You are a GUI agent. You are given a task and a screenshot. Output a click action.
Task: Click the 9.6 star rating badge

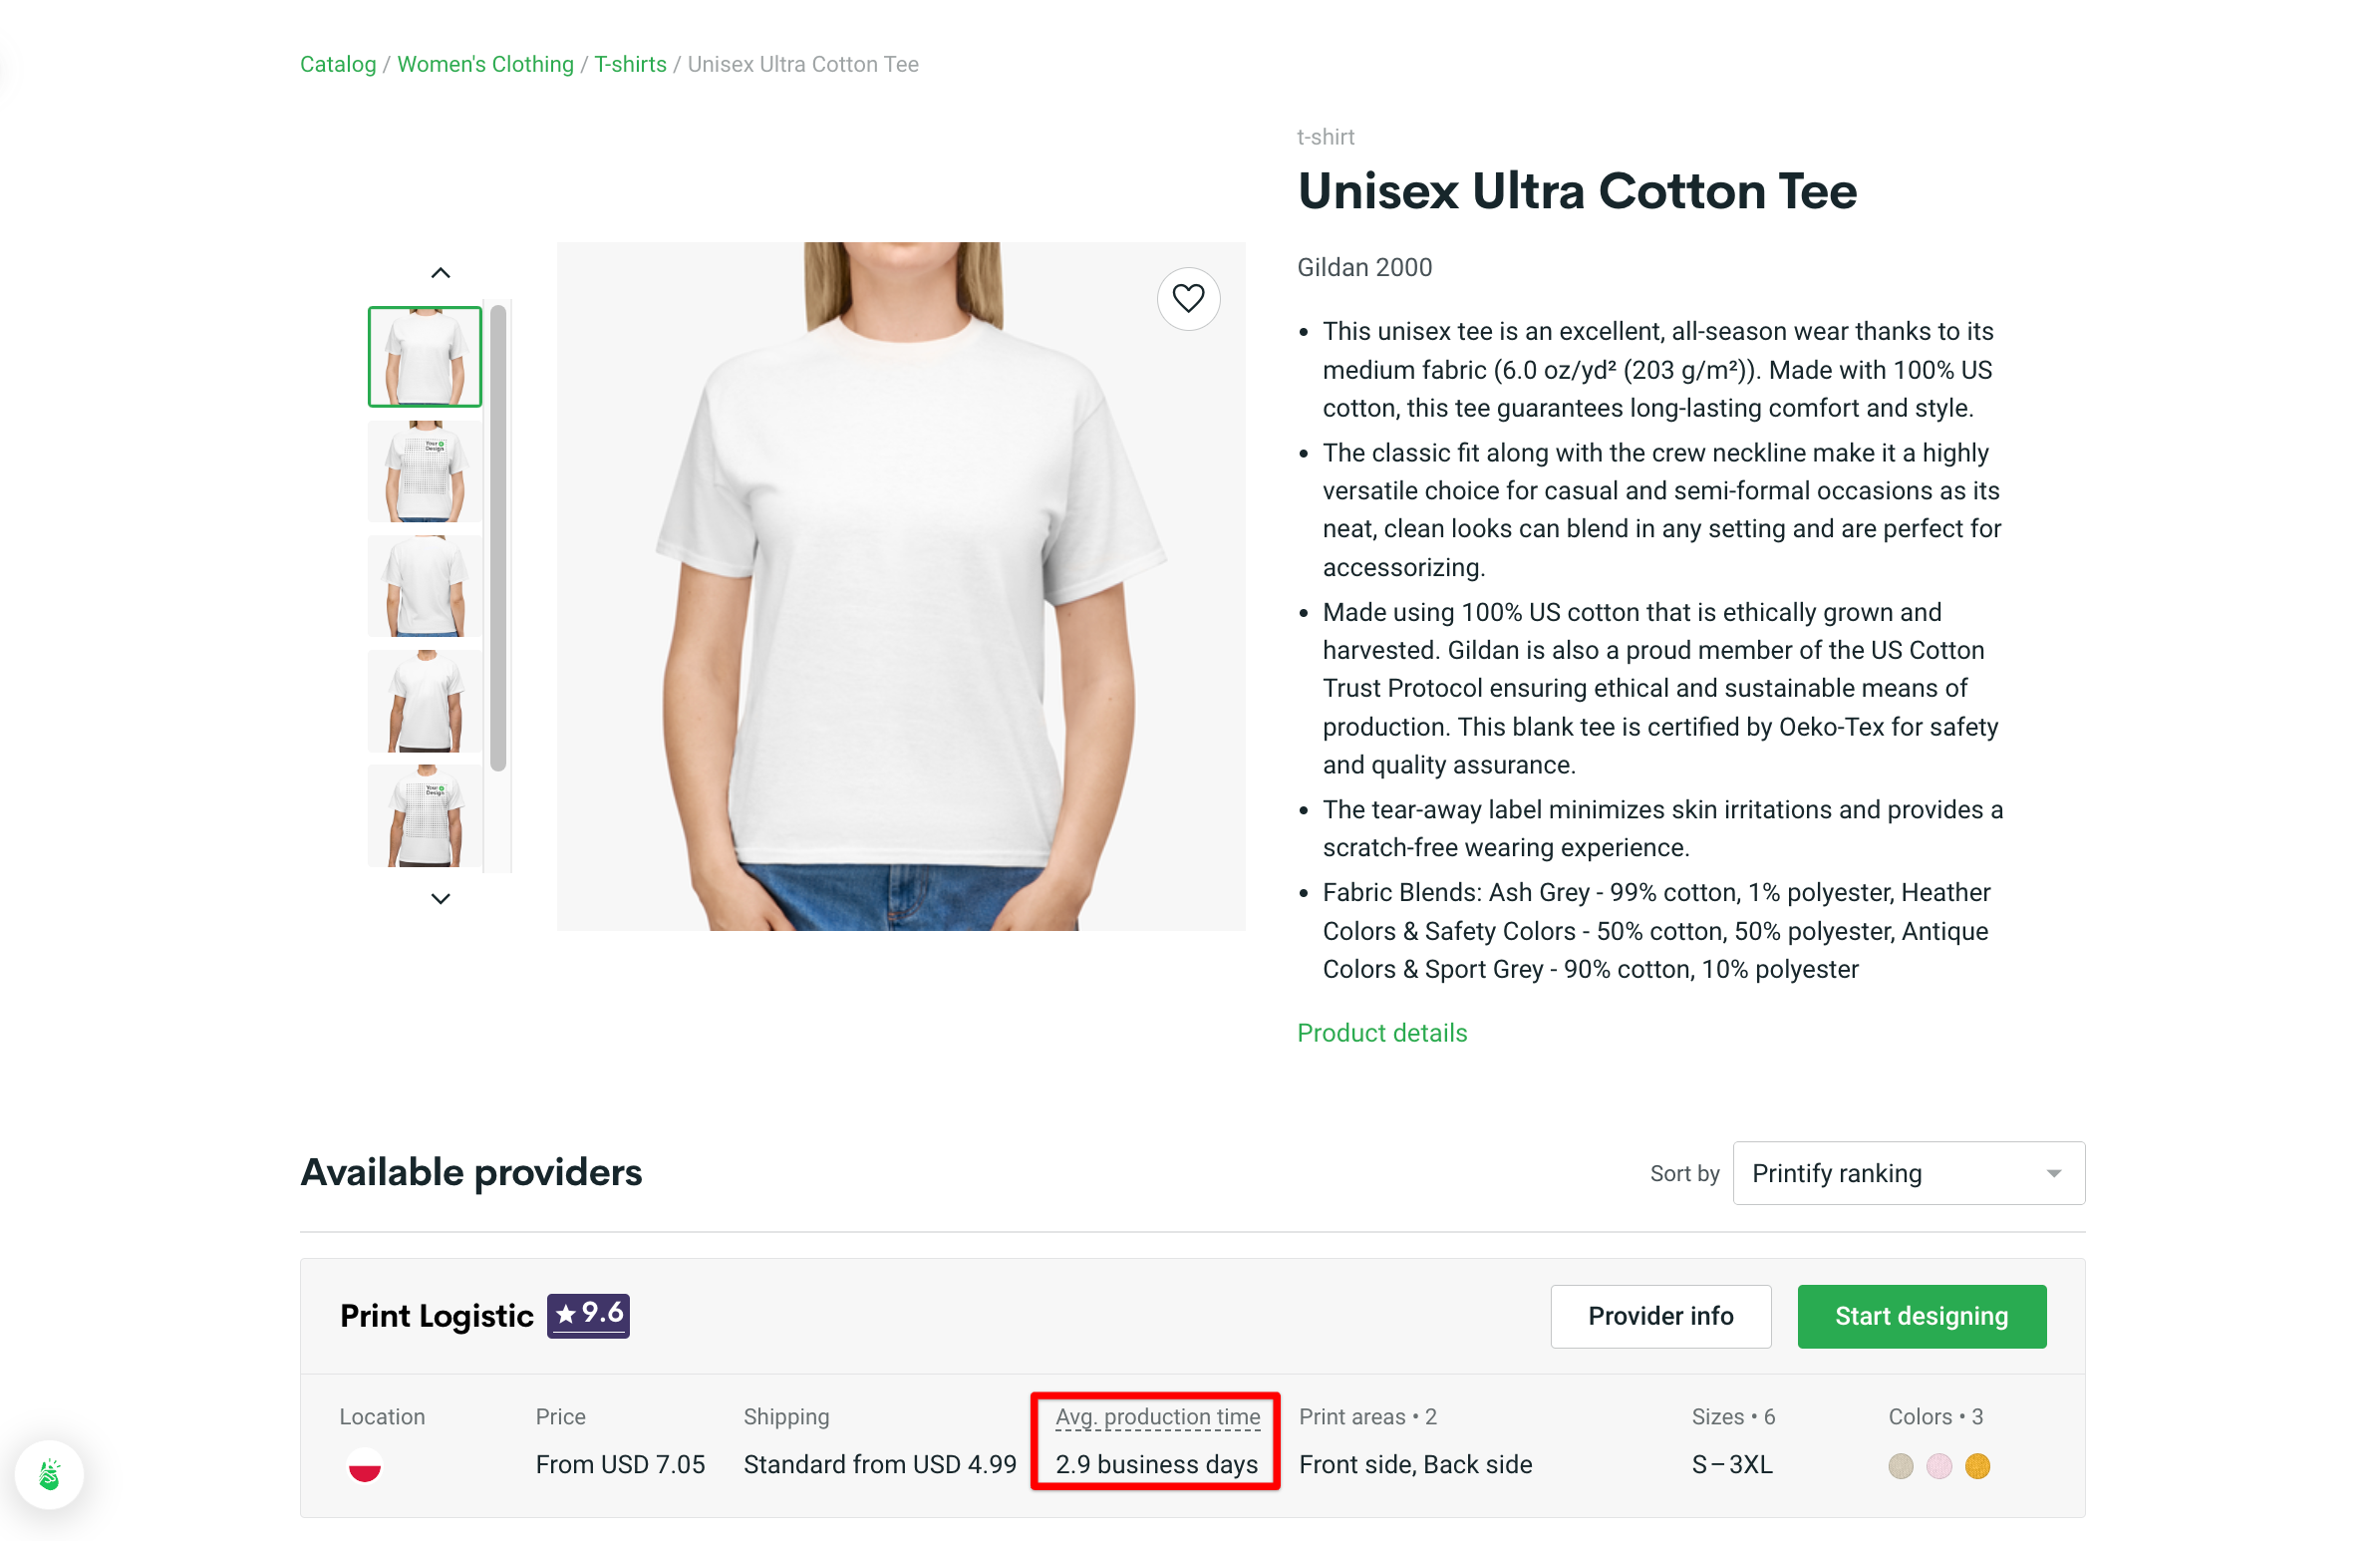[588, 1315]
